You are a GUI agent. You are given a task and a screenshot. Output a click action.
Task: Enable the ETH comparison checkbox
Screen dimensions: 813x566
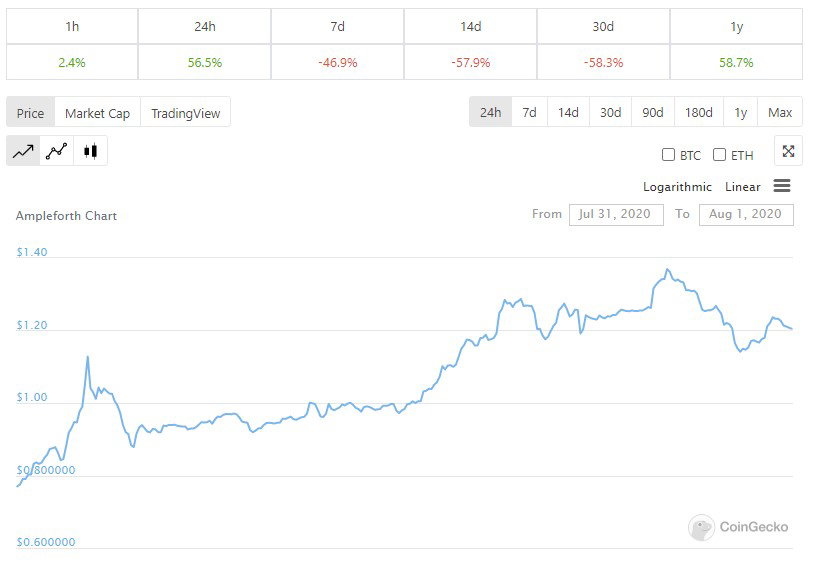(x=719, y=155)
